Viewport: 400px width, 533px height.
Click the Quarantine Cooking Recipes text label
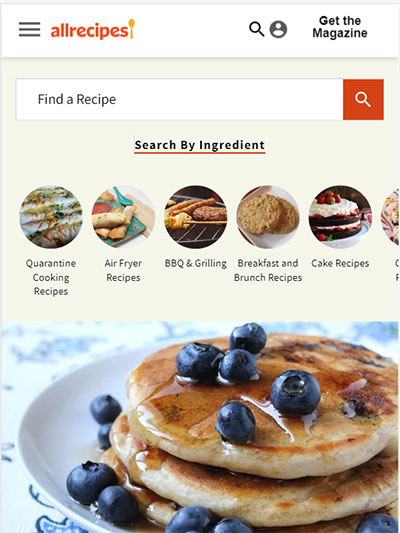[51, 277]
